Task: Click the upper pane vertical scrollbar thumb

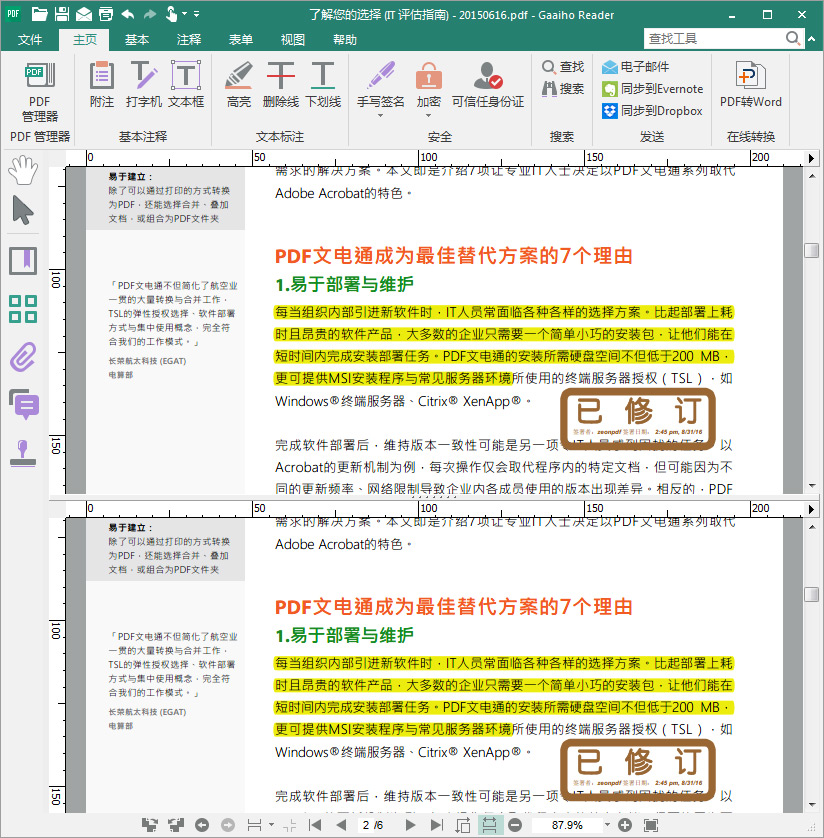Action: click(812, 251)
